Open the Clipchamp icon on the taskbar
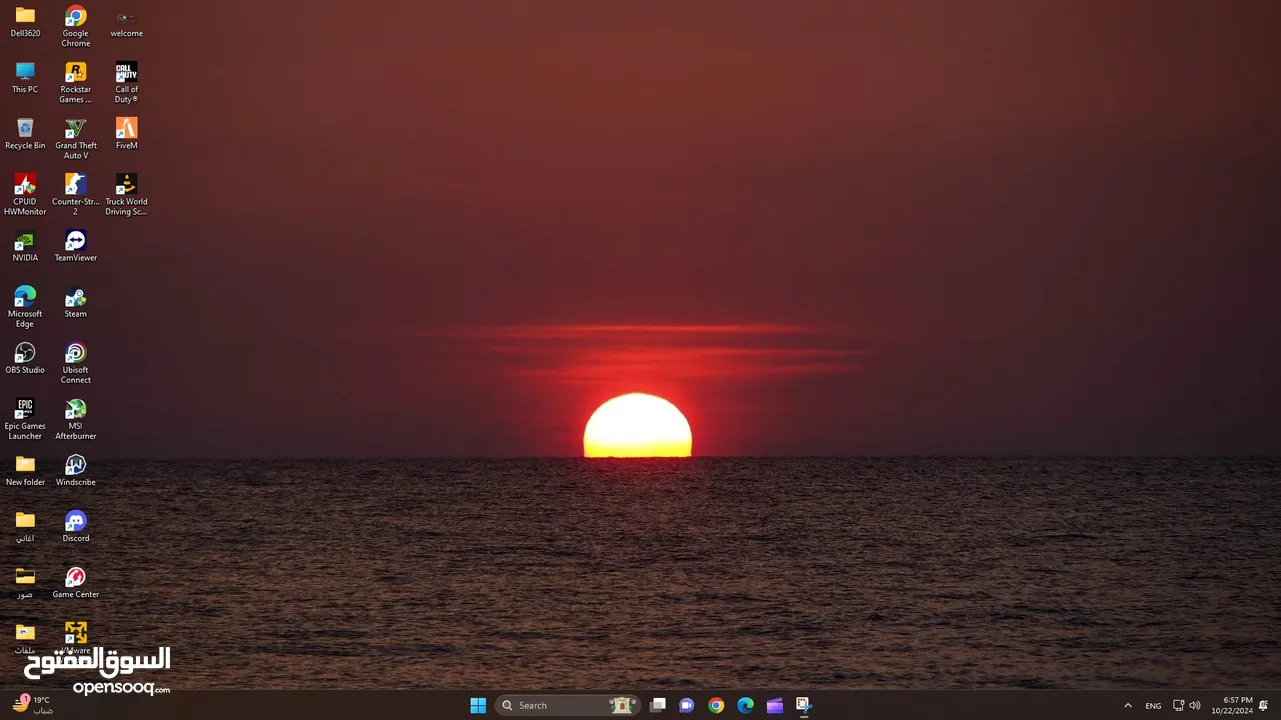 pos(775,705)
